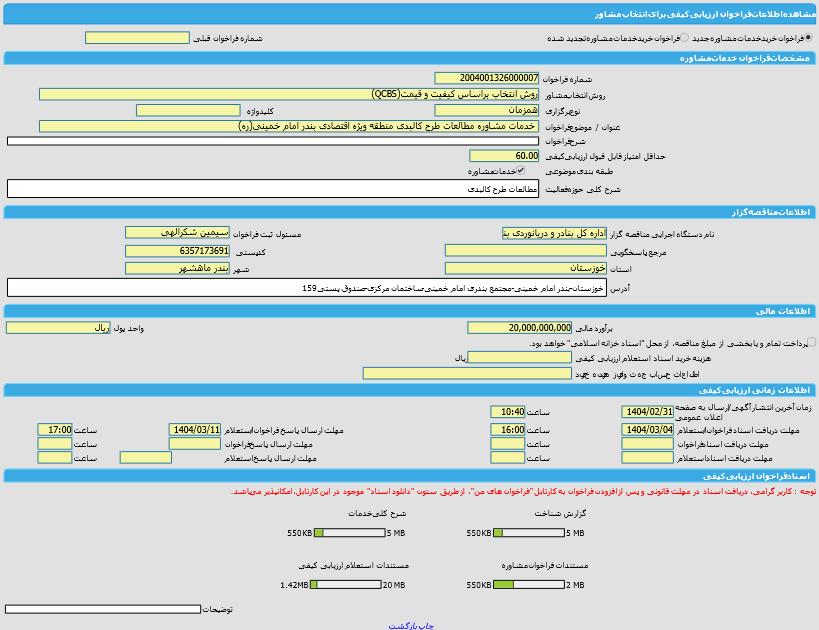819x630 pixels.
Task: Click the empty توضیحات notes field
Action: pyautogui.click(x=103, y=609)
